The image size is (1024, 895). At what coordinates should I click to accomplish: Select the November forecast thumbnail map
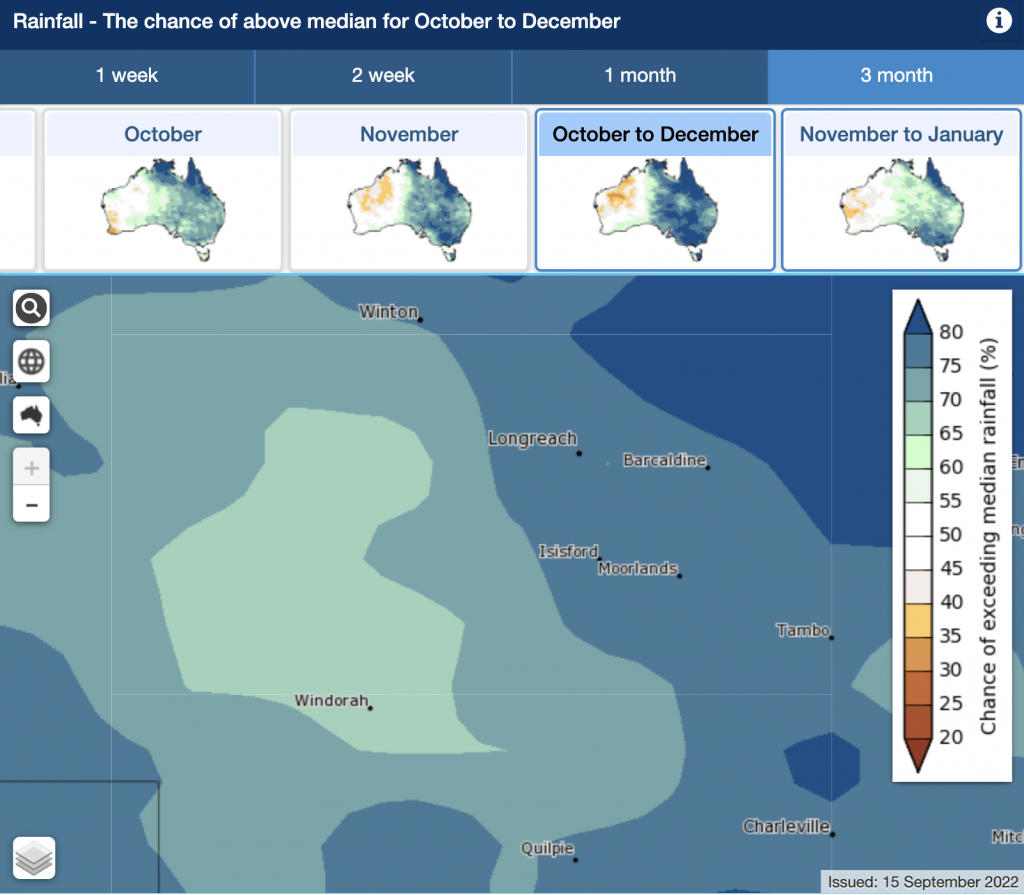(x=408, y=205)
